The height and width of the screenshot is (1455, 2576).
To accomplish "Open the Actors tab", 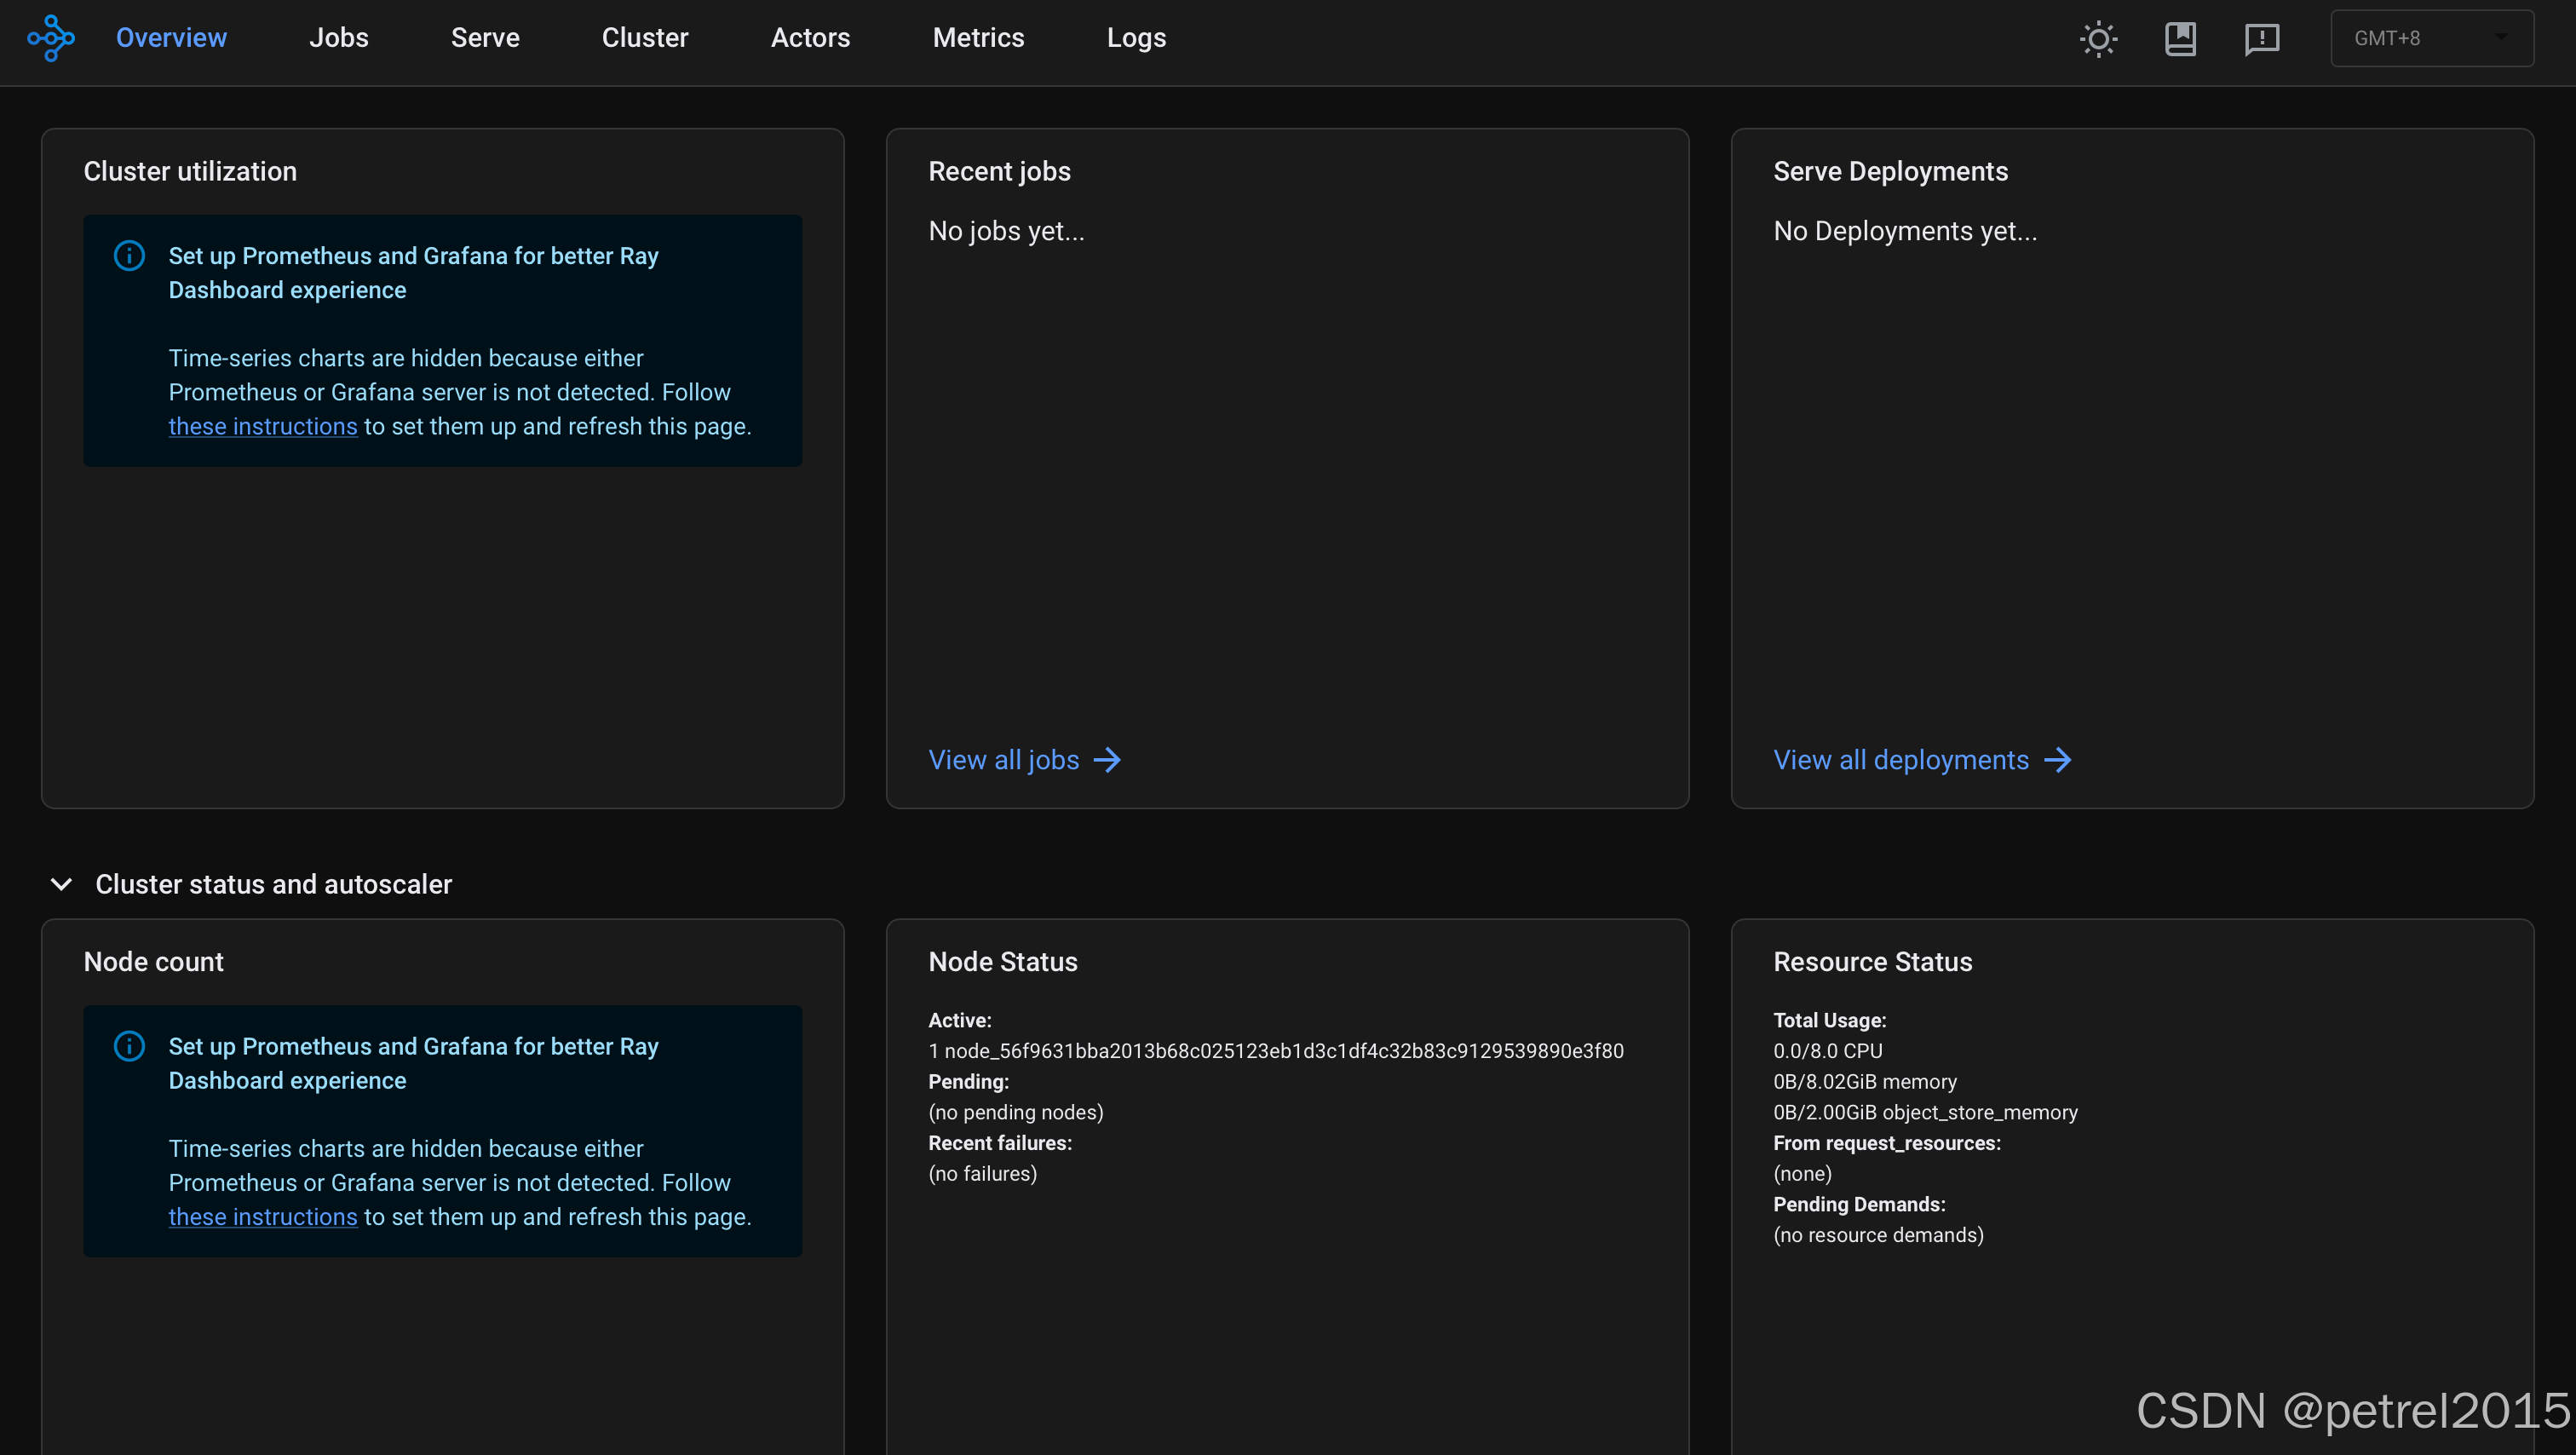I will [810, 38].
